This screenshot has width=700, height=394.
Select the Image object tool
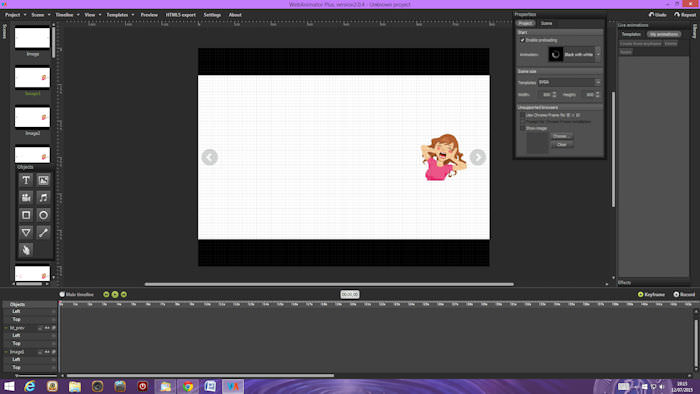43,180
